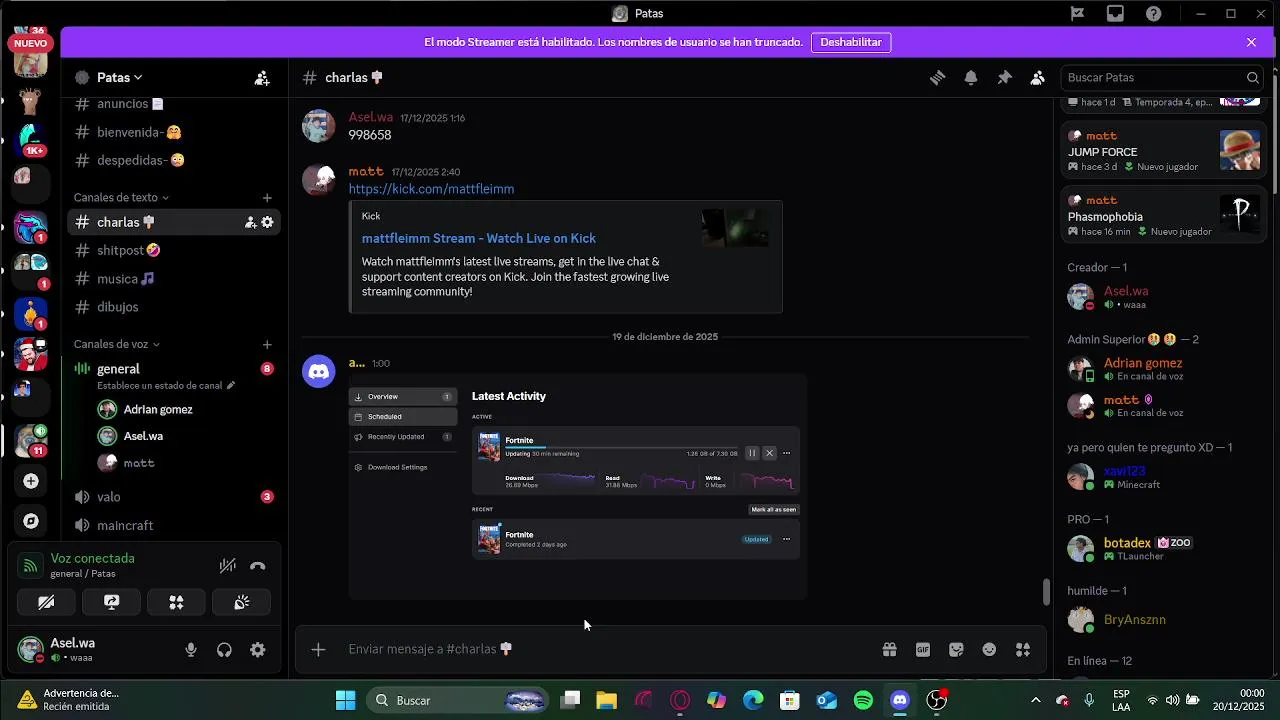Show hidden tray icons chevron
This screenshot has height=720, width=1280.
(x=1035, y=700)
